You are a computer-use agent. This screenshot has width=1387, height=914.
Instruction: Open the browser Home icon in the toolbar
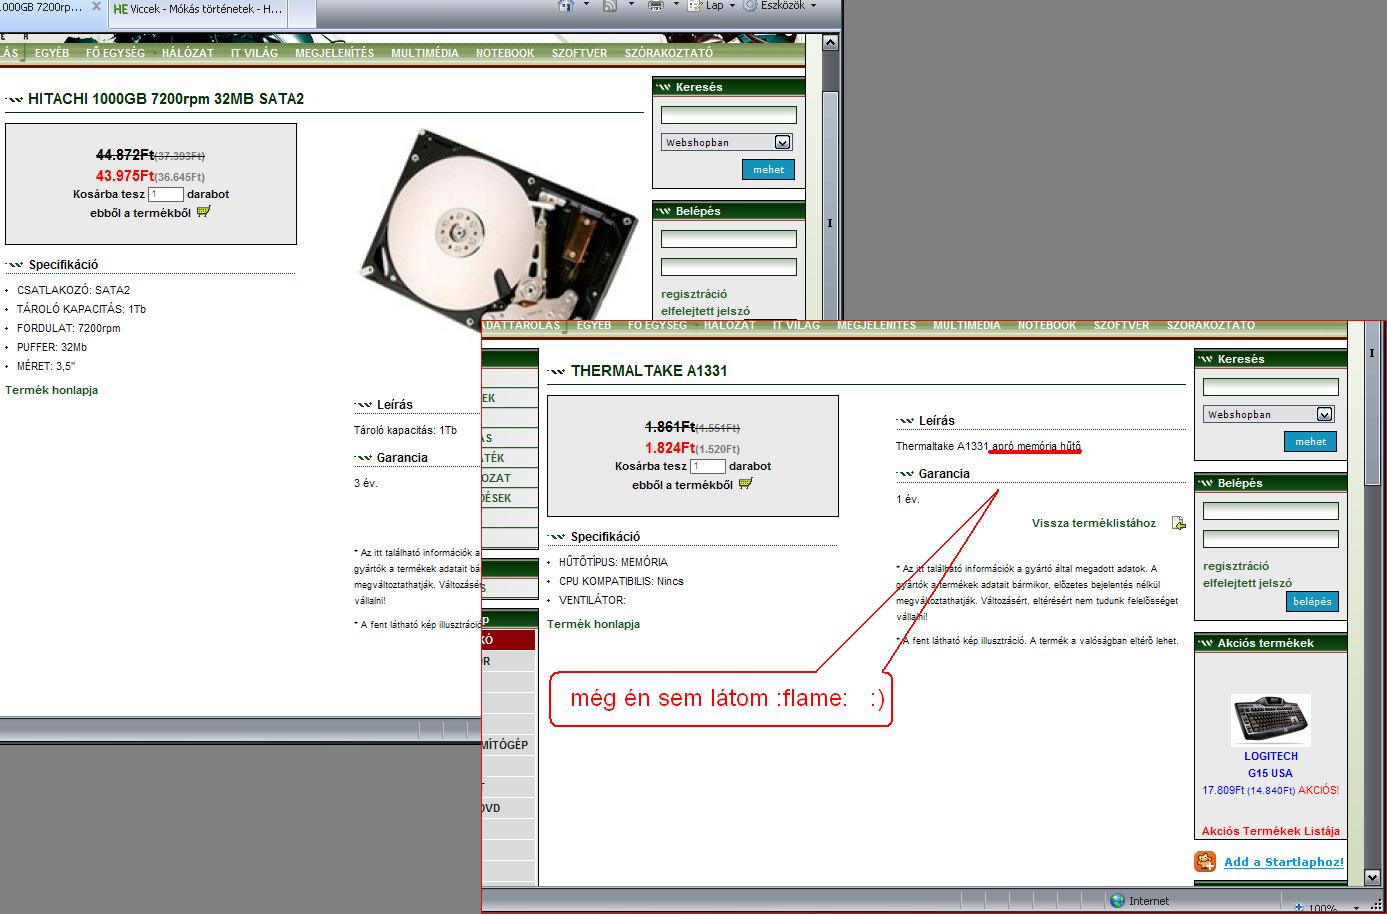(566, 5)
